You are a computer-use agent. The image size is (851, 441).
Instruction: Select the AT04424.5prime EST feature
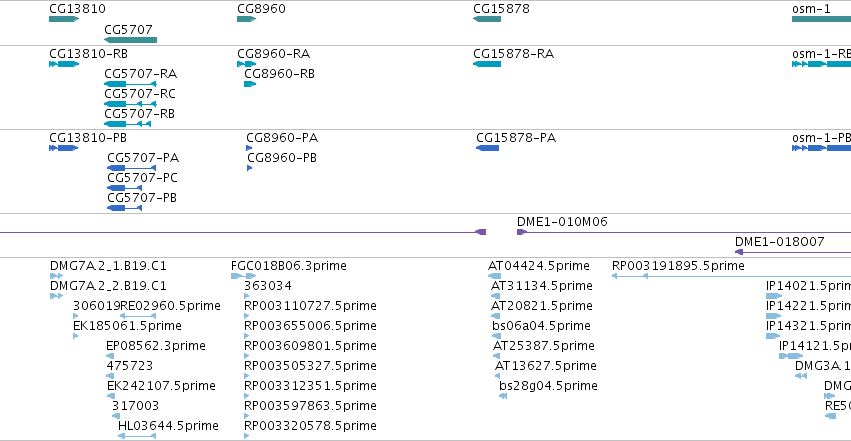click(x=539, y=265)
